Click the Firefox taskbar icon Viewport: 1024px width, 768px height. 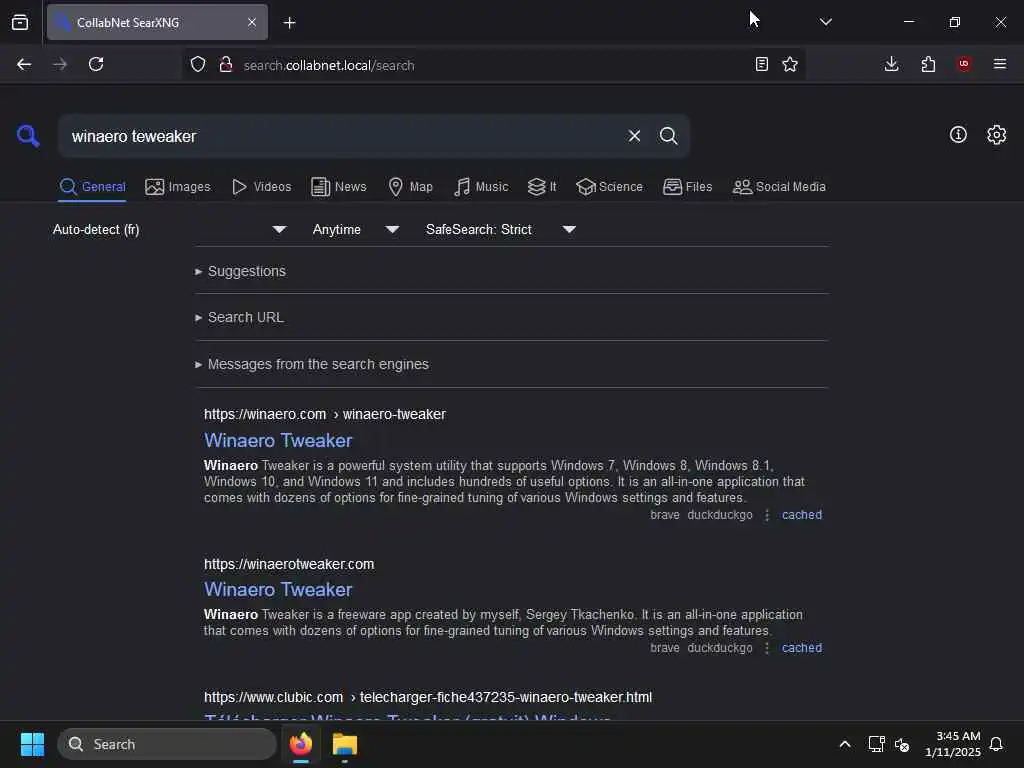tap(301, 744)
